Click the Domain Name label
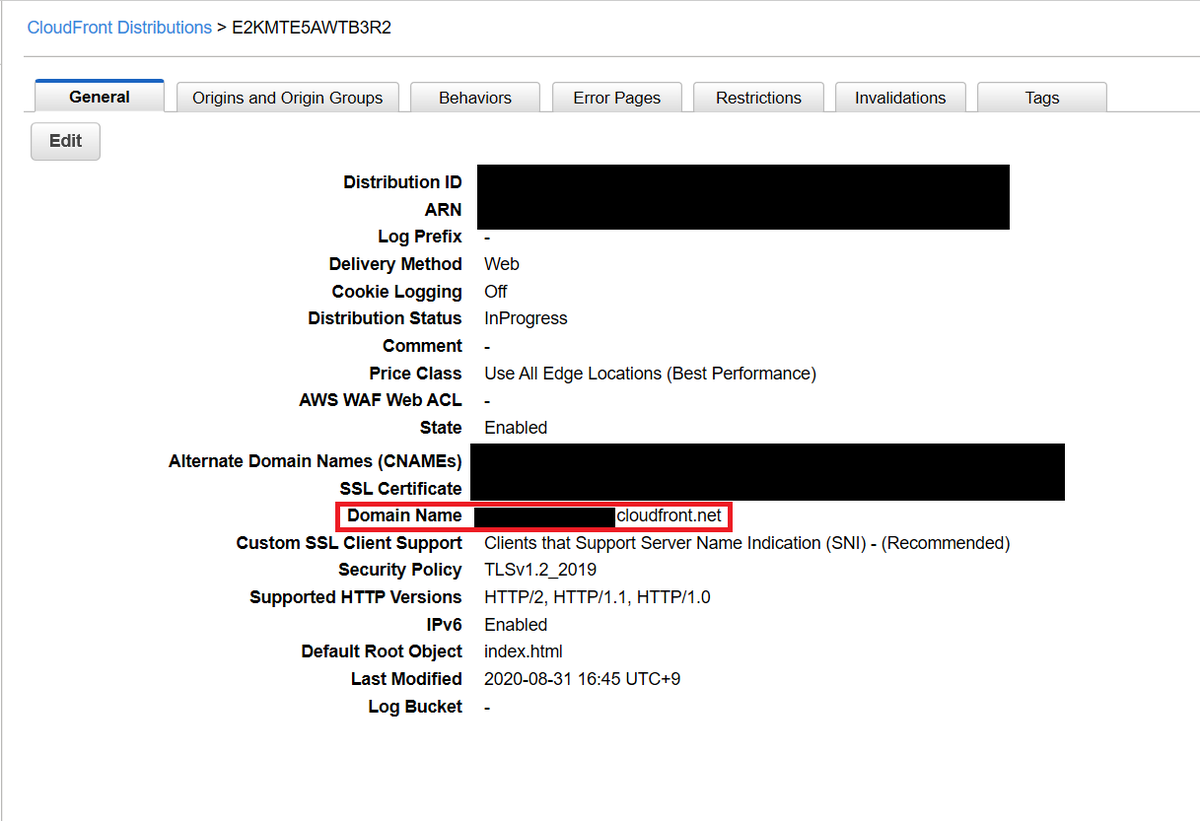Image resolution: width=1200 pixels, height=821 pixels. pyautogui.click(x=405, y=516)
